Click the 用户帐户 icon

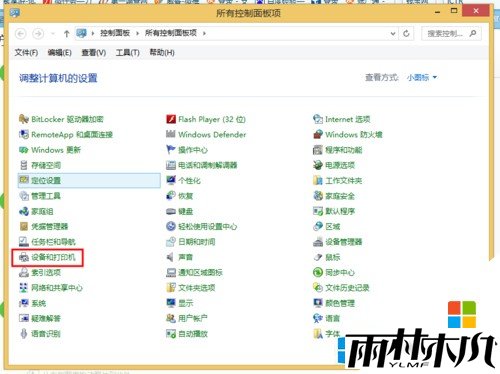tap(171, 318)
